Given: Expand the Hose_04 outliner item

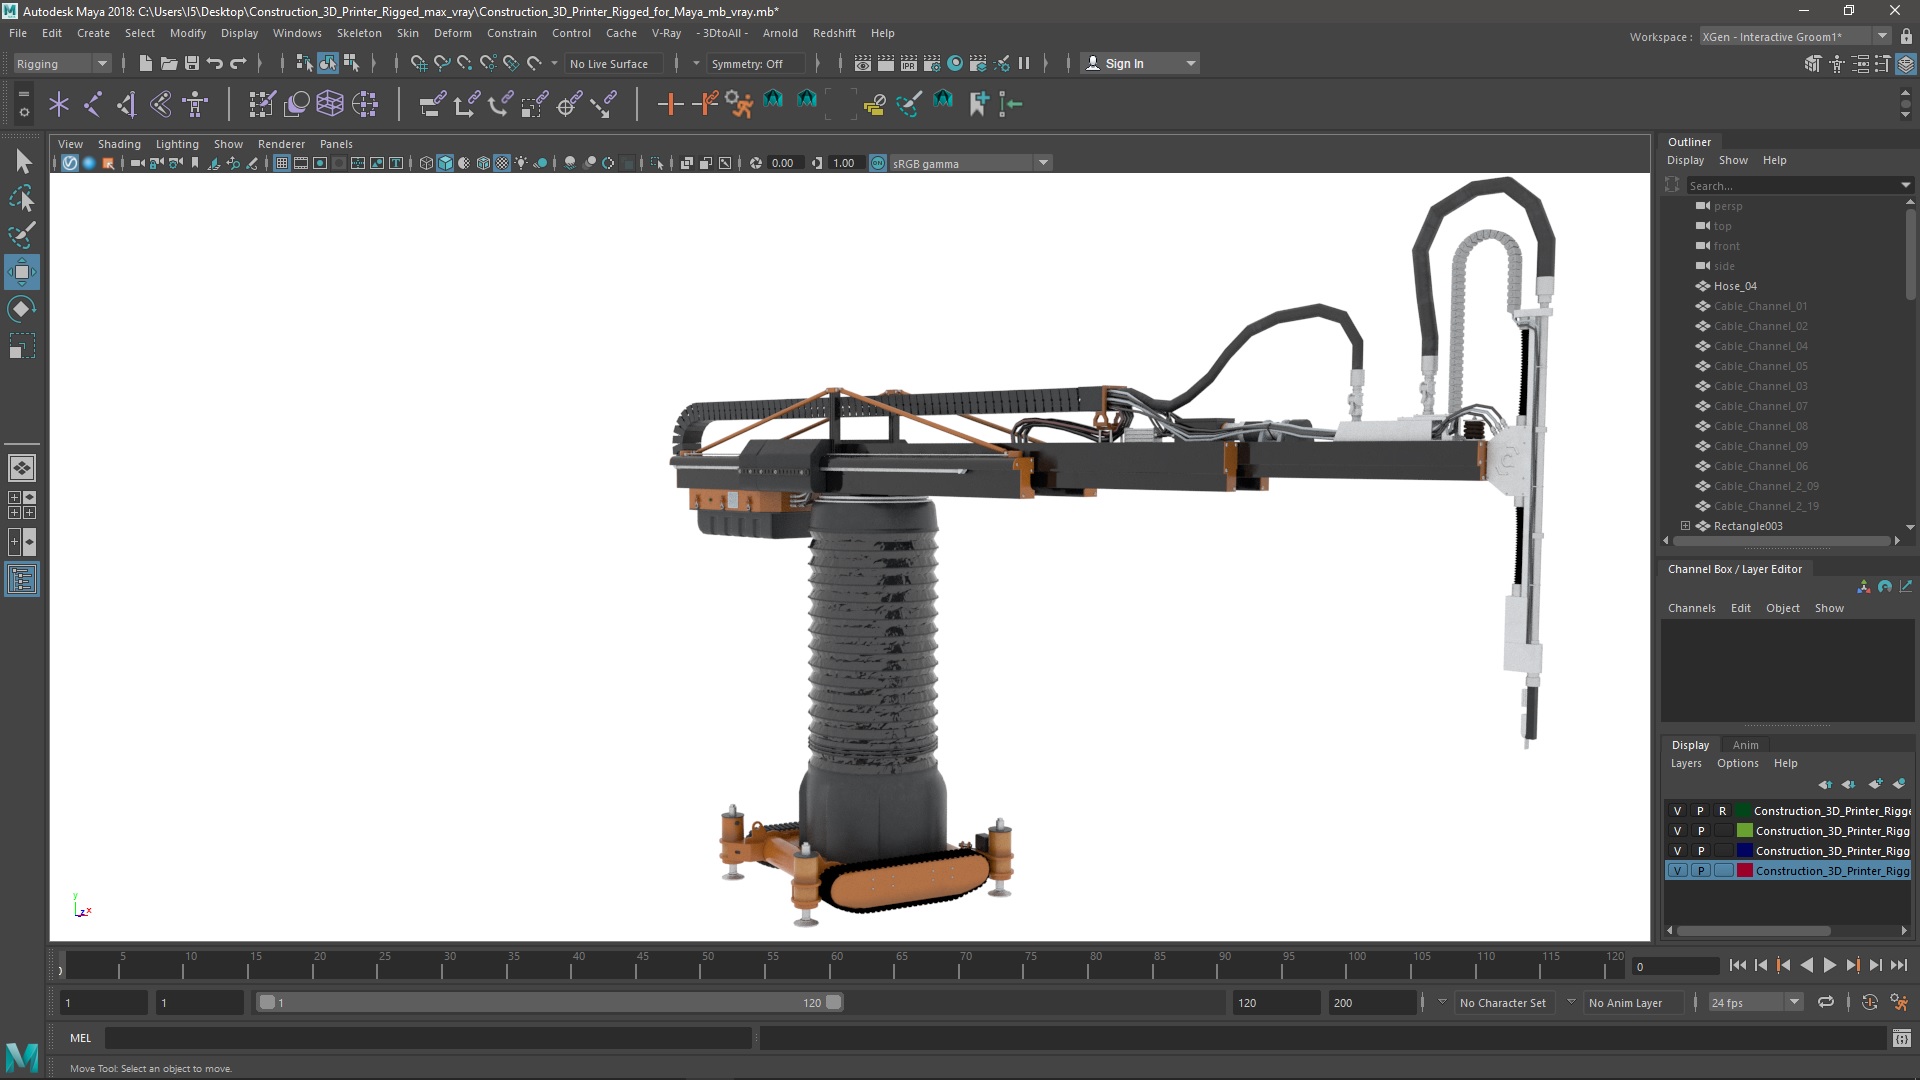Looking at the screenshot, I should (x=1687, y=286).
